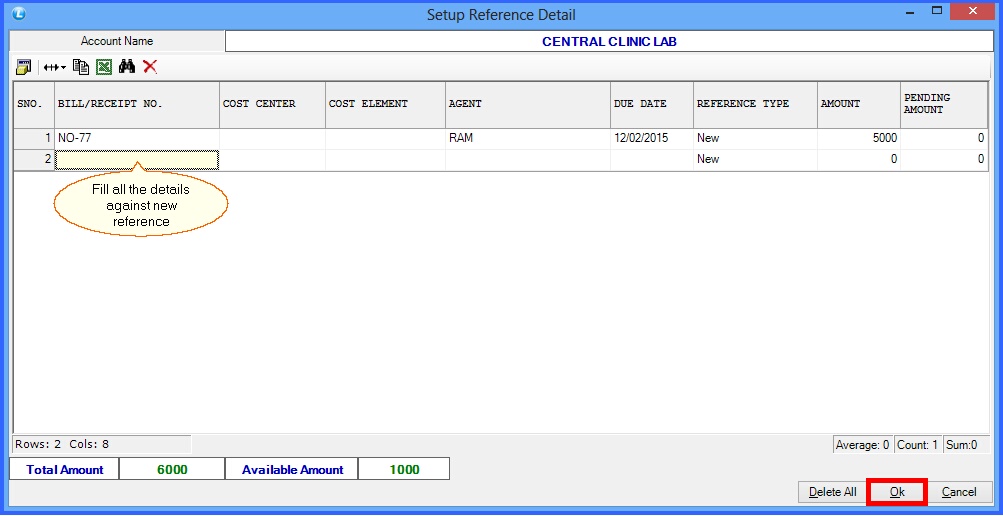
Task: Click Cost Center cell in row 1
Action: coord(272,138)
